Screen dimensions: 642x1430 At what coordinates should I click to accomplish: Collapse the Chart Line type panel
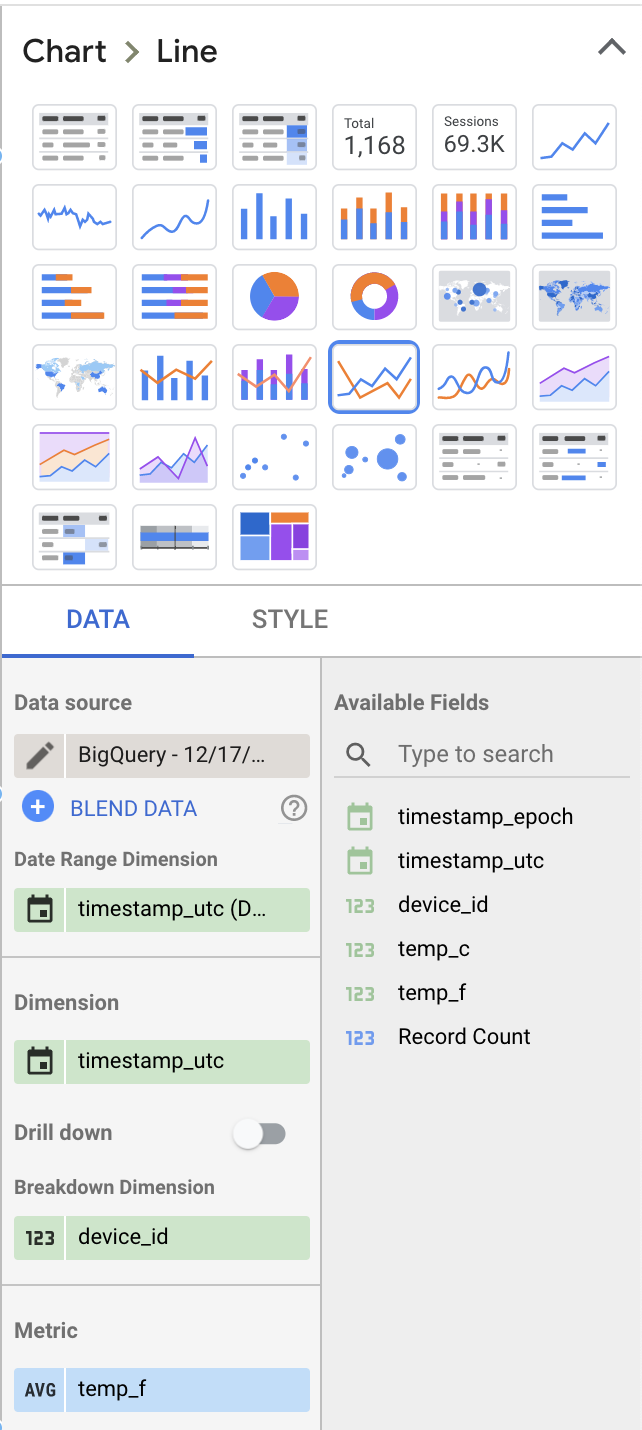[611, 48]
